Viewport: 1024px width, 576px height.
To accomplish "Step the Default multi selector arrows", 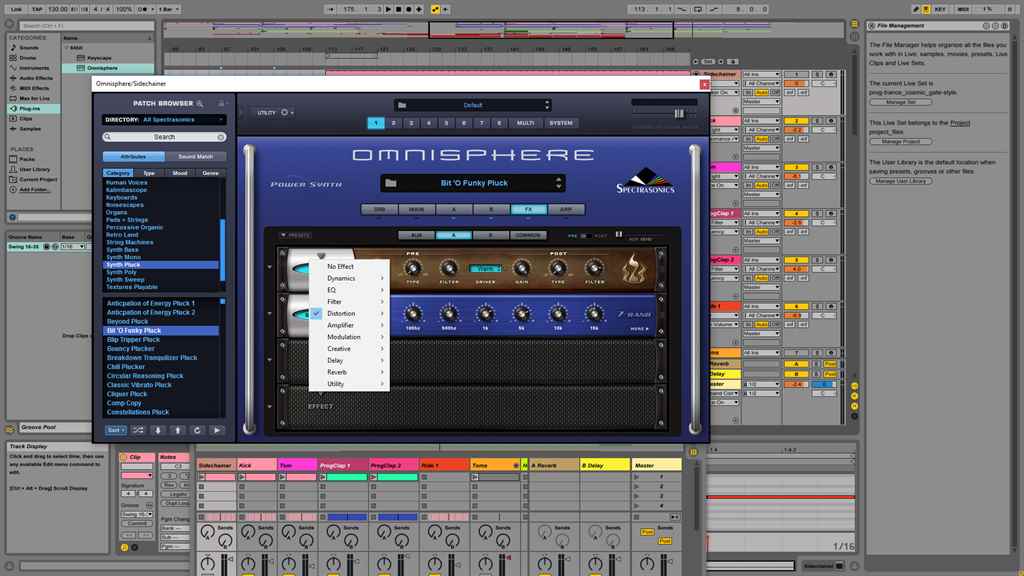I will tap(547, 105).
